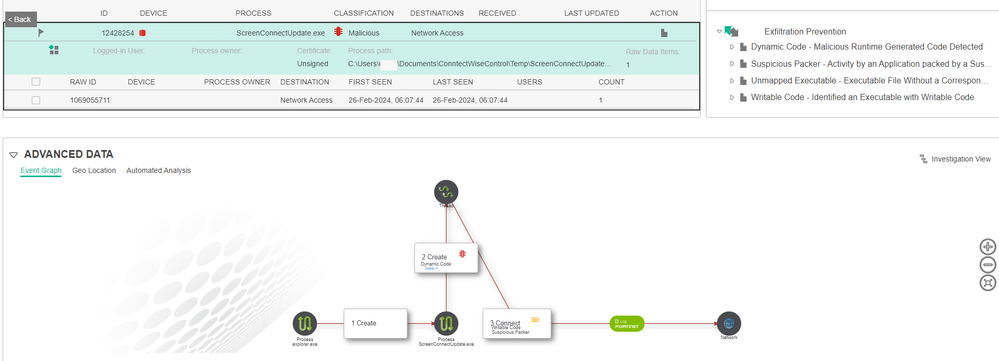
Task: Click the Fortinet Log badge in the graph
Action: click(x=627, y=323)
